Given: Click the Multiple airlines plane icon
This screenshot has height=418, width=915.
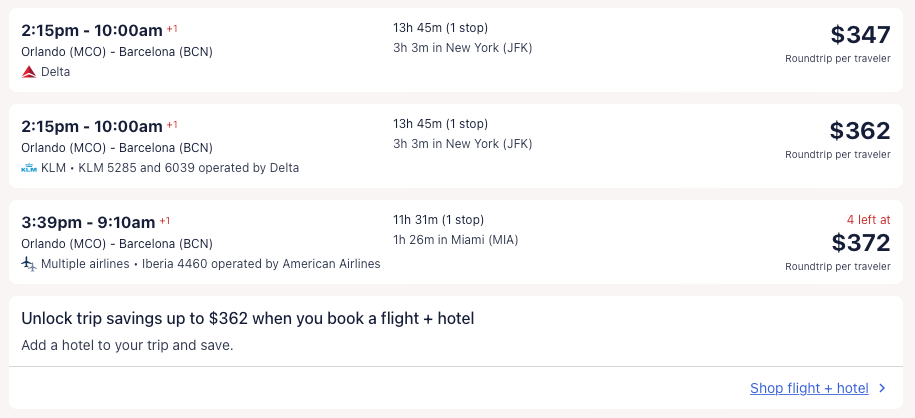Looking at the screenshot, I should (x=29, y=264).
